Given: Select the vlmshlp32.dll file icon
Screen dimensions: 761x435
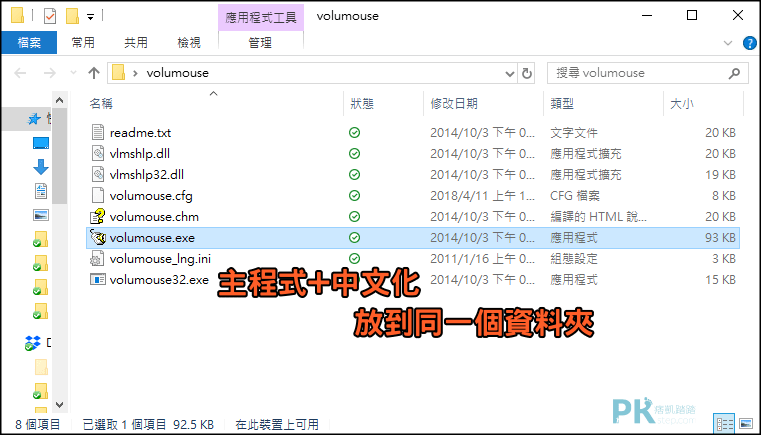Looking at the screenshot, I should pyautogui.click(x=98, y=174).
